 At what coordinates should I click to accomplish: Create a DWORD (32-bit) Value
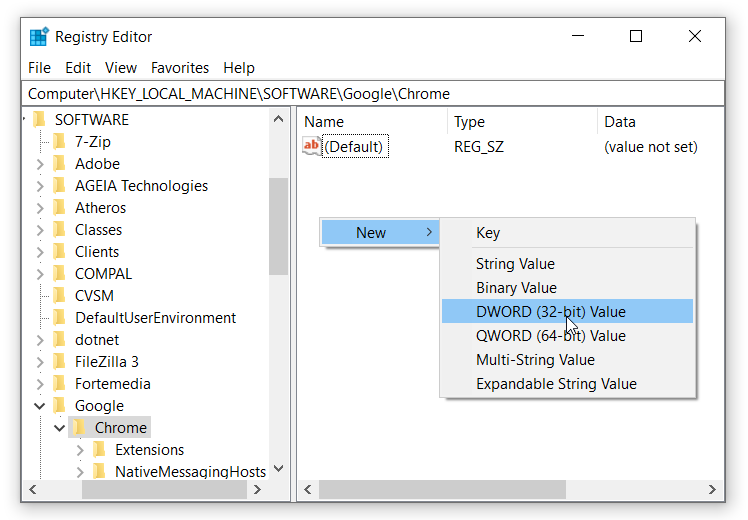coord(567,311)
